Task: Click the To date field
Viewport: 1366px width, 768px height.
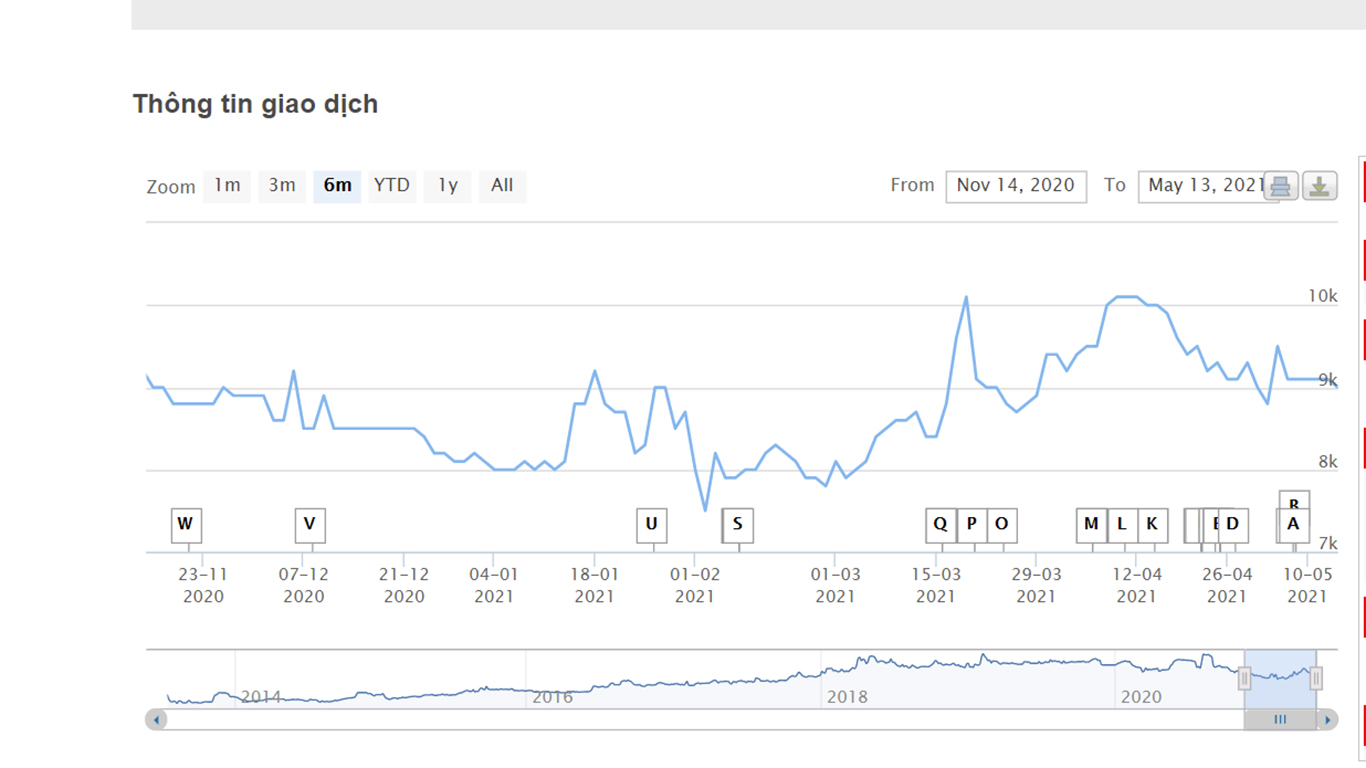Action: (1204, 186)
